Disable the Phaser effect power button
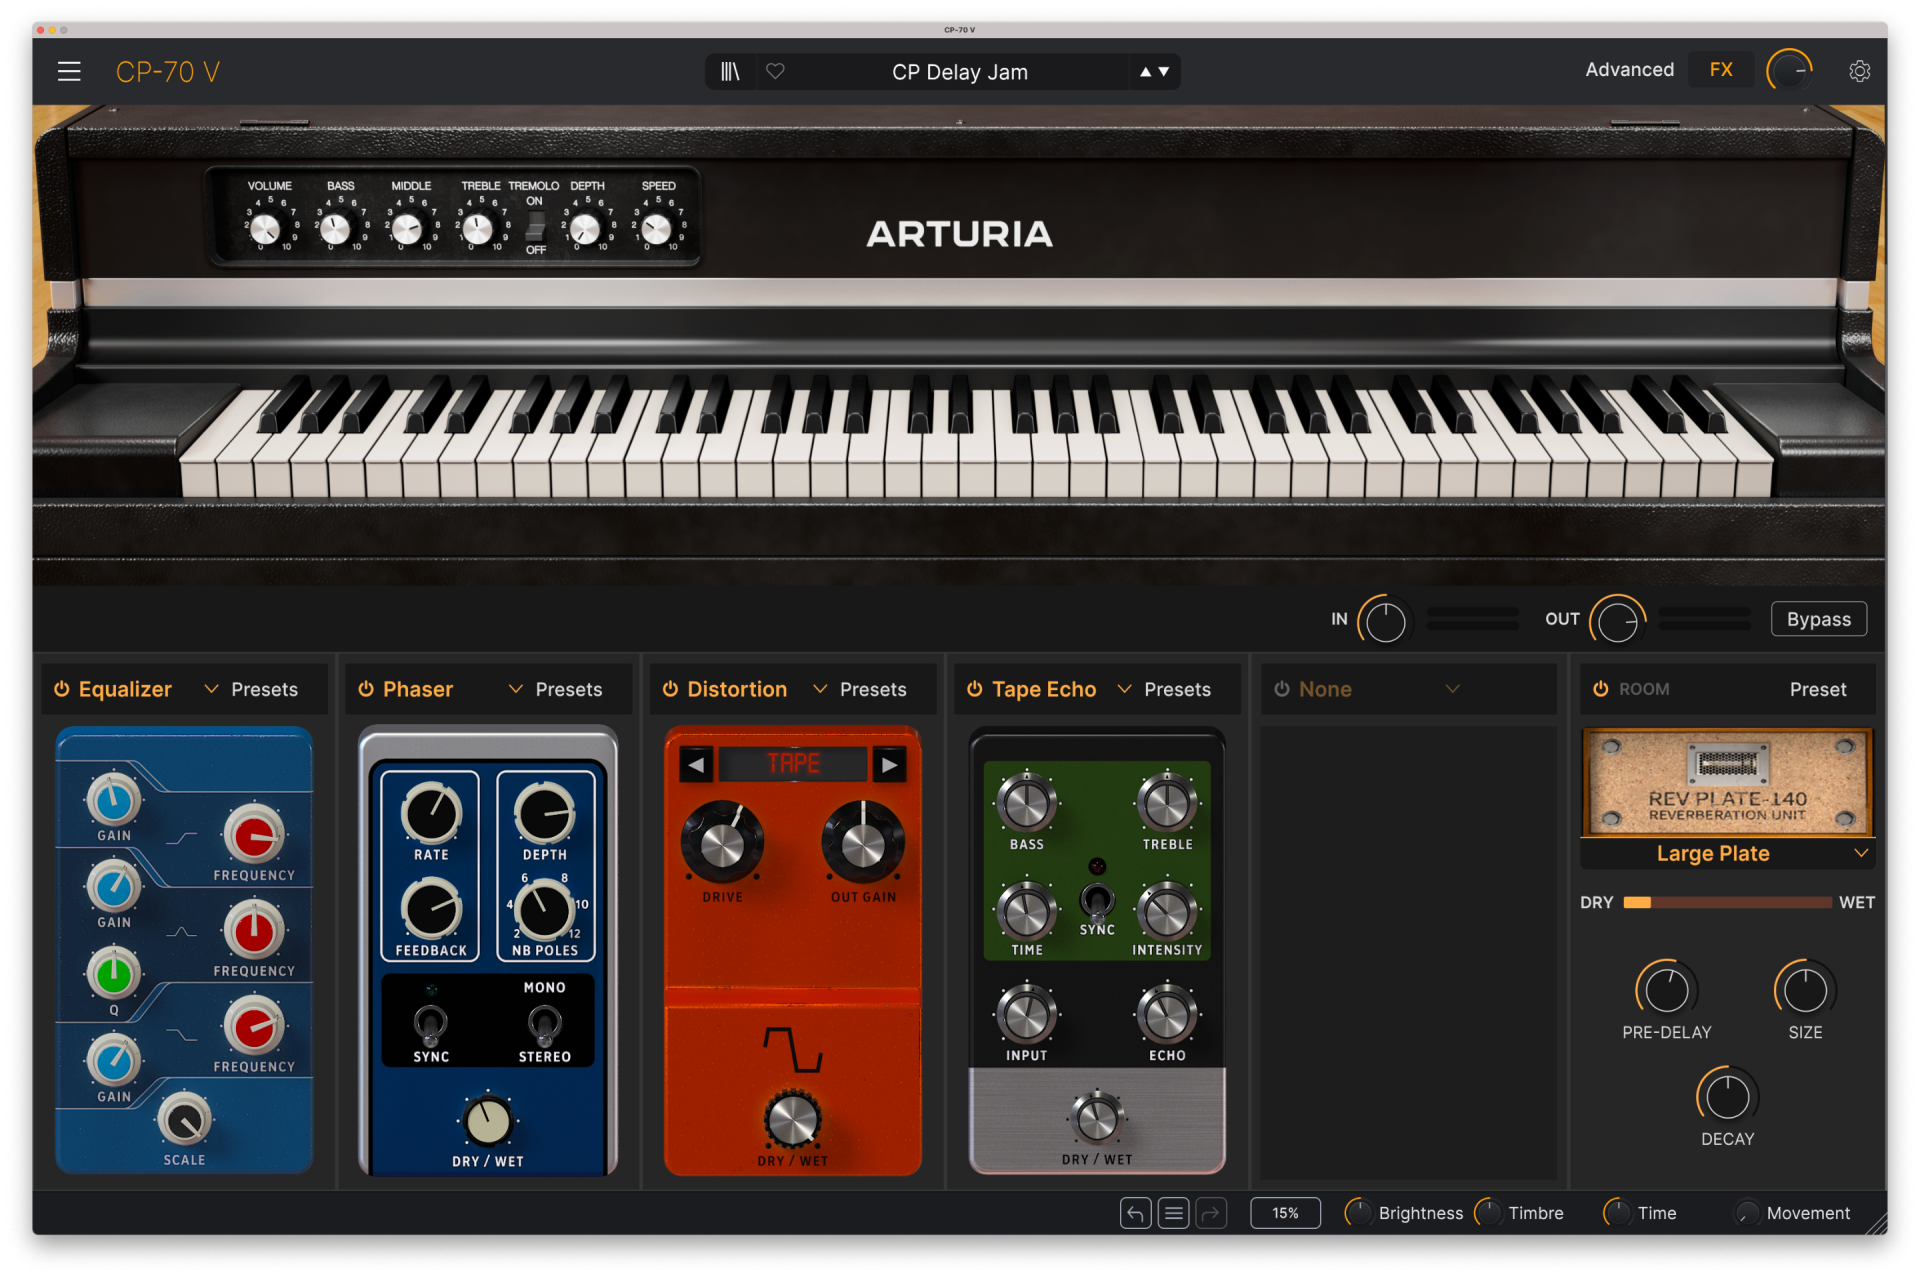 pyautogui.click(x=366, y=689)
